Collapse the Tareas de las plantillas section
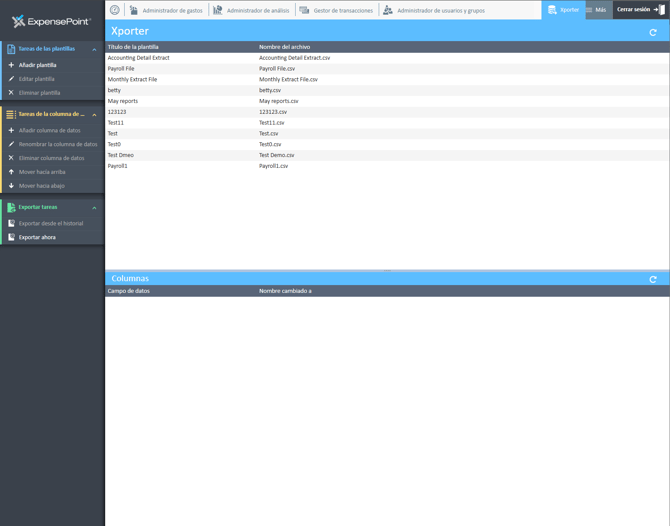670x526 pixels. [94, 50]
